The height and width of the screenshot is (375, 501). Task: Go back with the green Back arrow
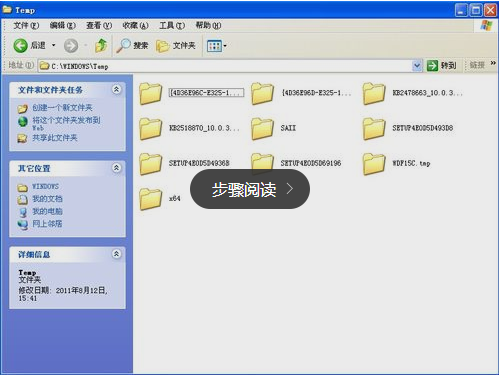click(x=20, y=45)
